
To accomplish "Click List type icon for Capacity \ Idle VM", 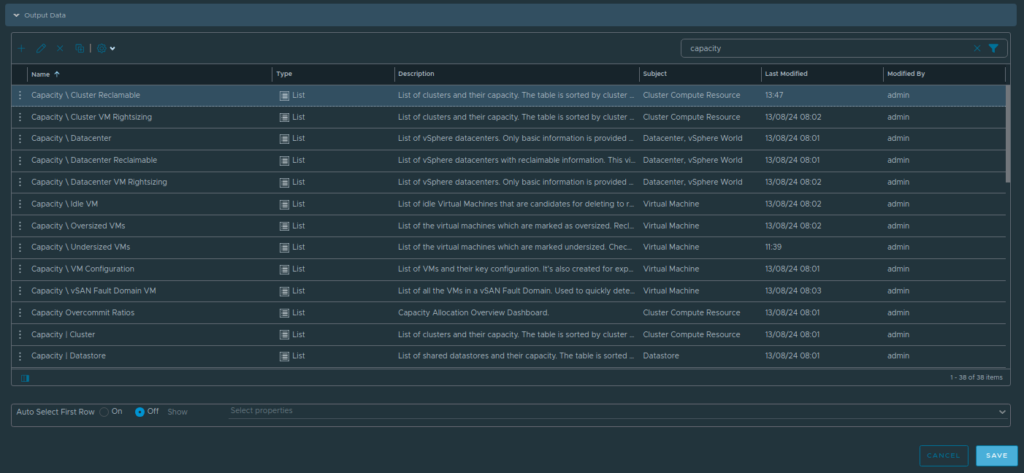I will (284, 204).
